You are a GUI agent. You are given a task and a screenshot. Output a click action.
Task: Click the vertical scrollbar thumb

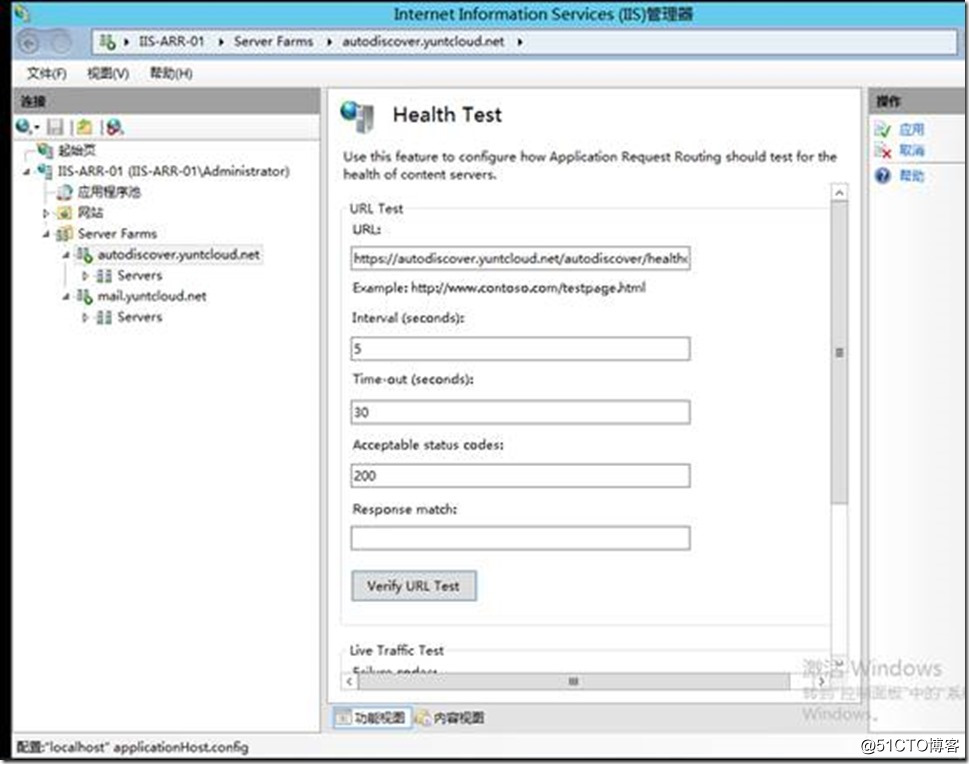click(839, 353)
